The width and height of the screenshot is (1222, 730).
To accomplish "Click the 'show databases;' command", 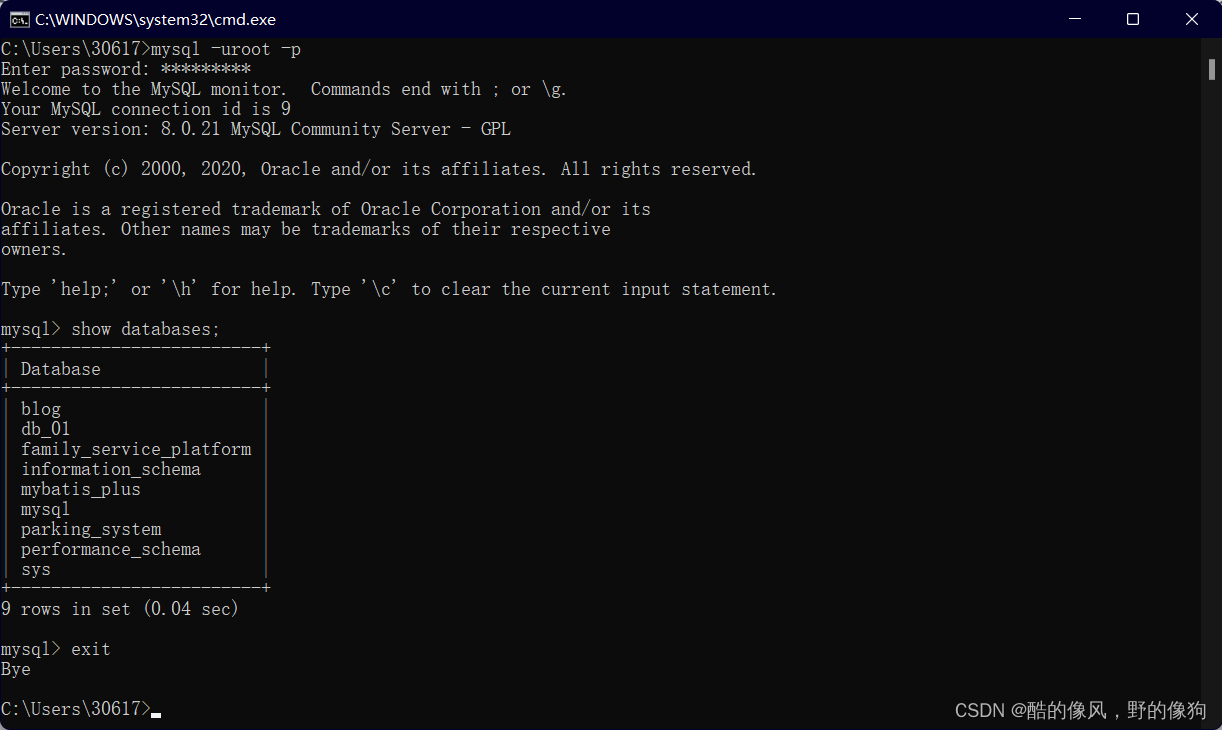I will (x=146, y=329).
